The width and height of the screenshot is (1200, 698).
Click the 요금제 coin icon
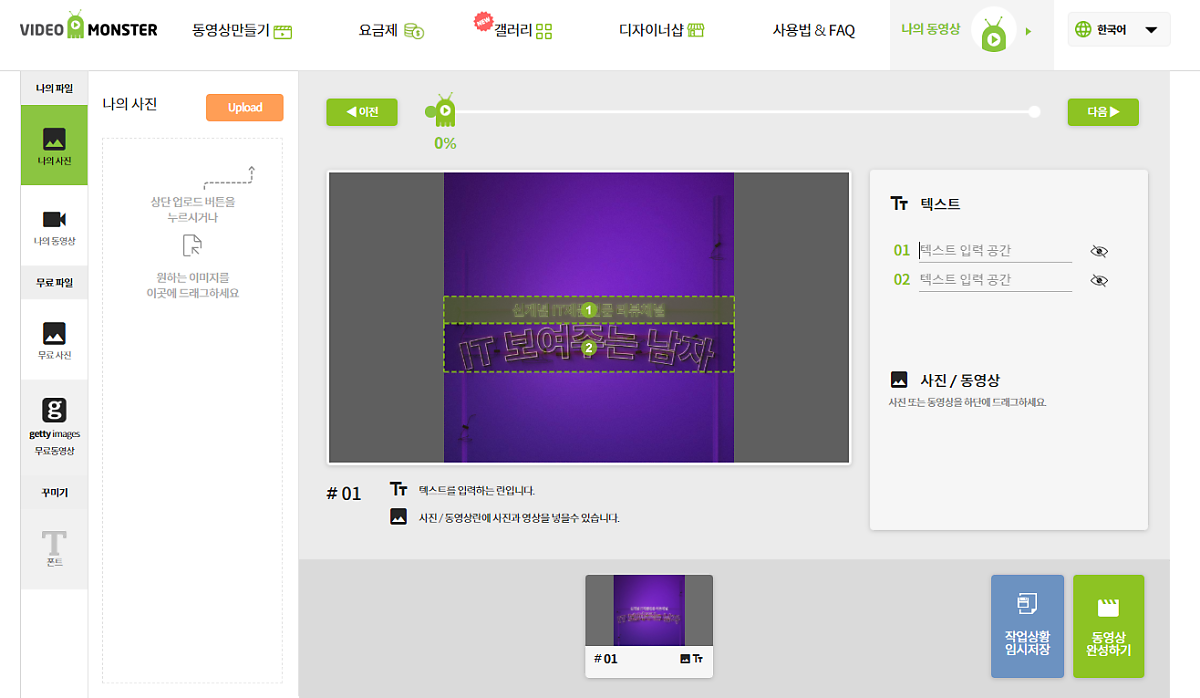(x=414, y=31)
